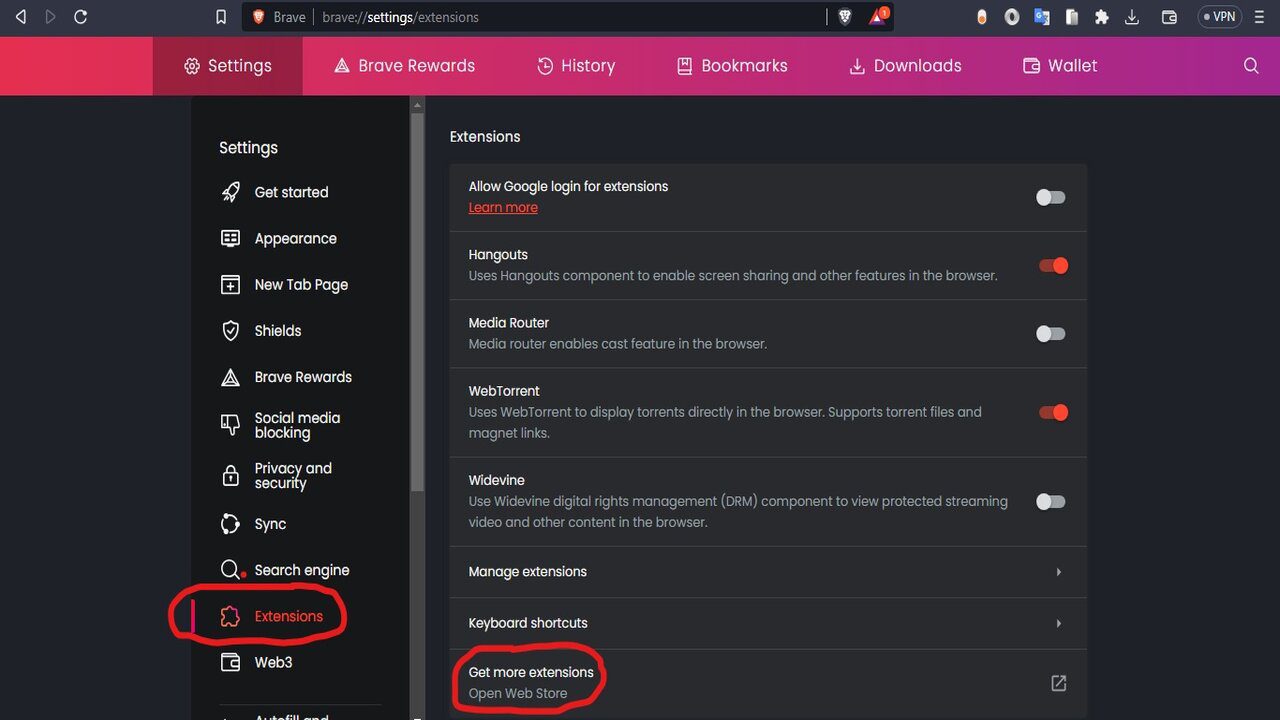Switch to the History tab
The image size is (1280, 720).
(x=576, y=66)
